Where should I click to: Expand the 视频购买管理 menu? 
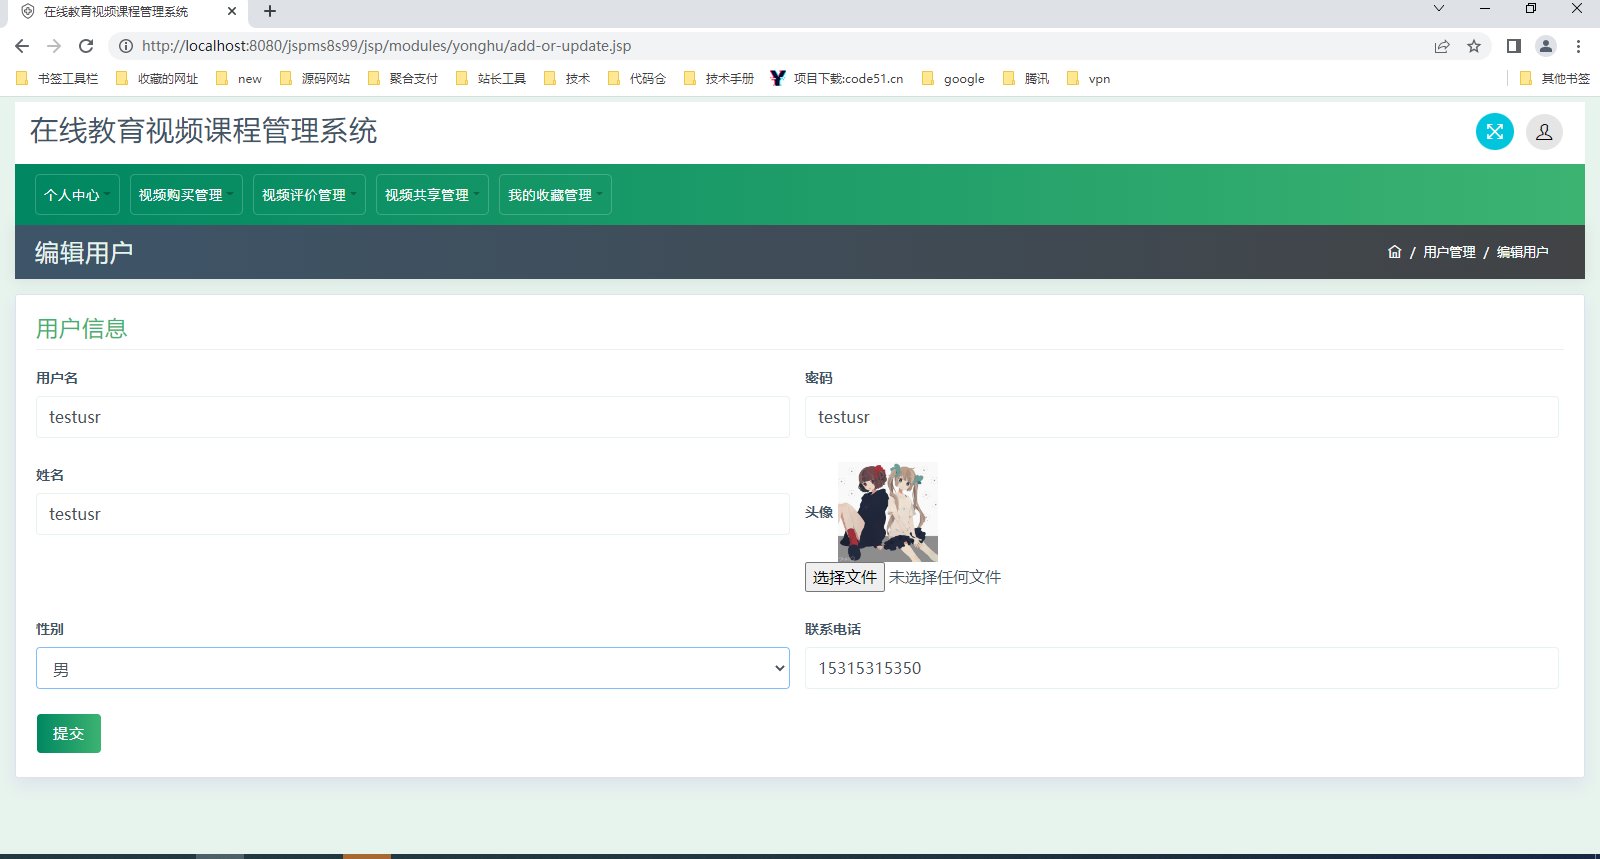tap(186, 195)
